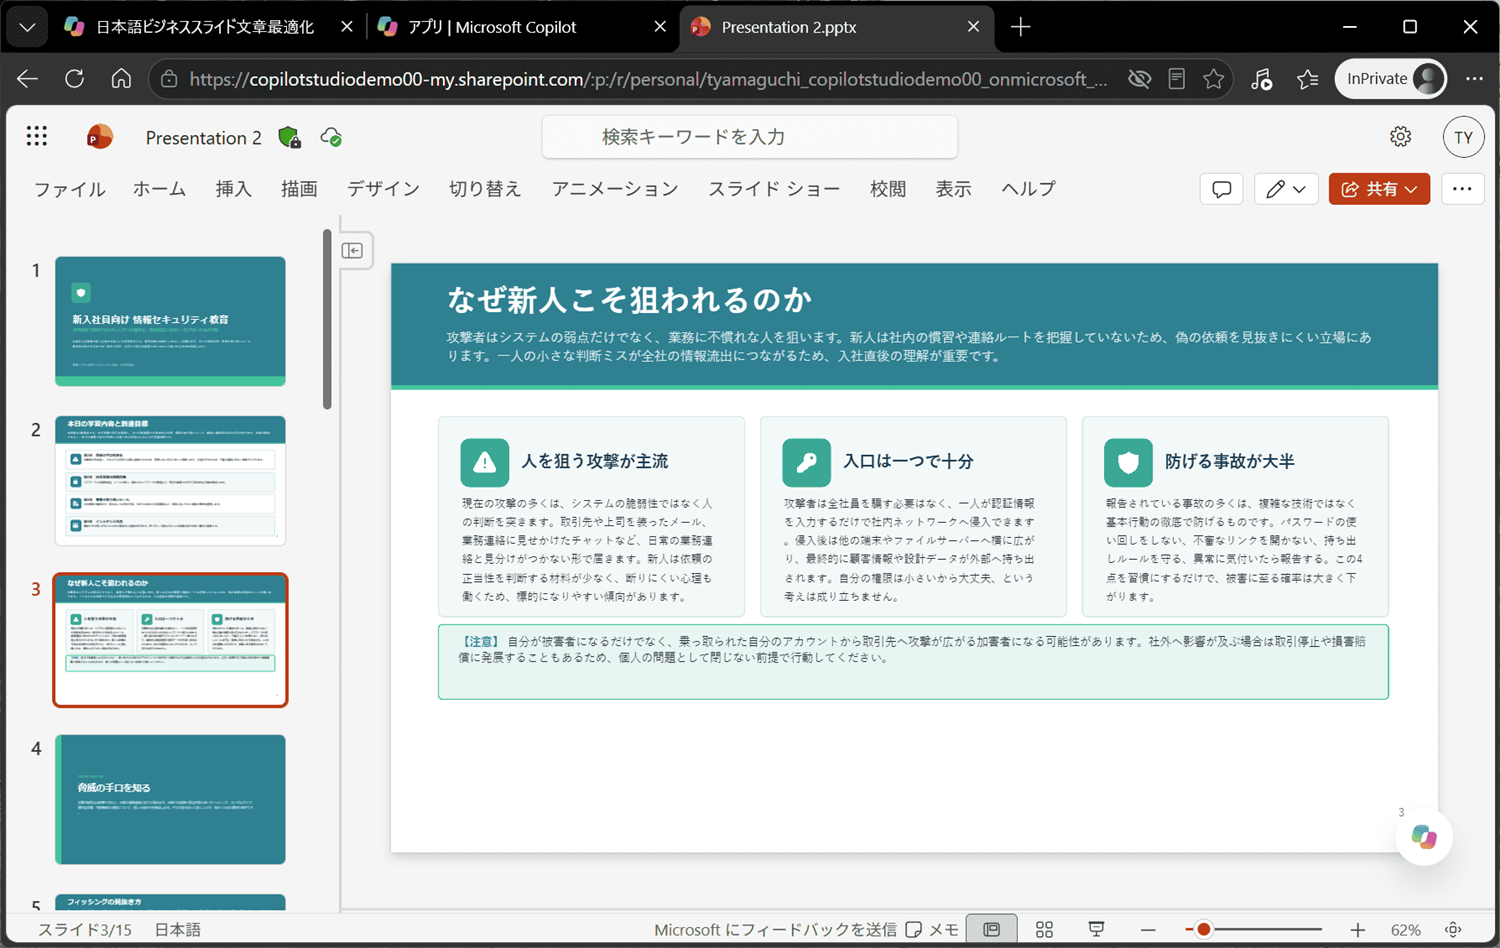Toggle the メモ notes pane
Image resolution: width=1500 pixels, height=948 pixels.
(932, 930)
